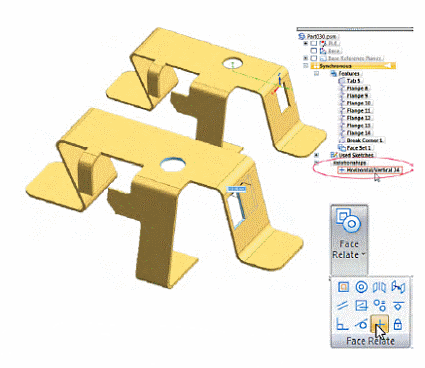Click the Horizontal/Vertical relate icon
The width and height of the screenshot is (425, 368).
pyautogui.click(x=380, y=323)
